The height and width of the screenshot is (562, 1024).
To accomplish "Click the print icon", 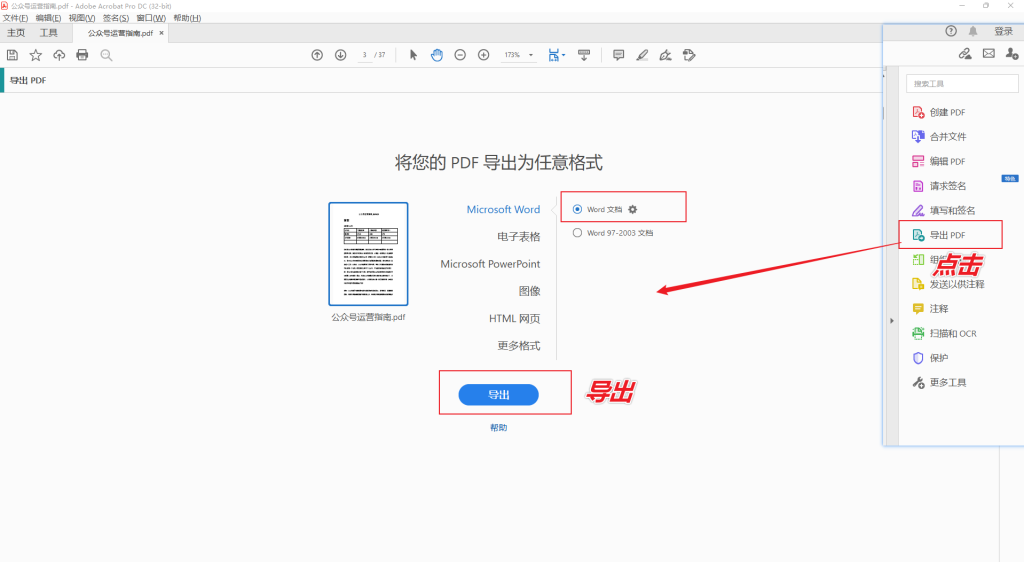I will click(82, 55).
